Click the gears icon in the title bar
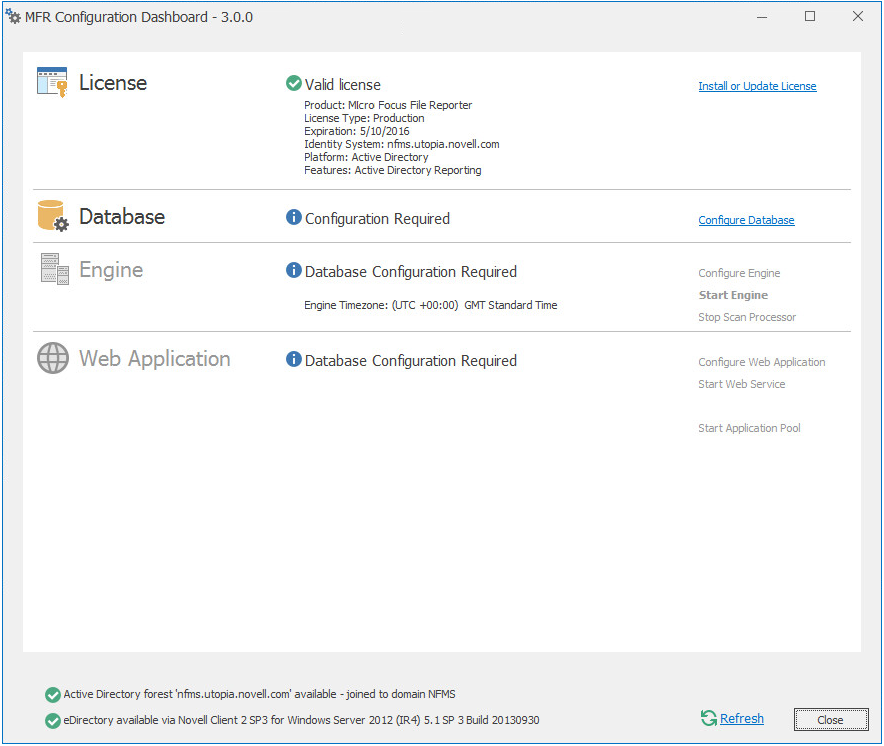The width and height of the screenshot is (884, 746). [x=13, y=16]
